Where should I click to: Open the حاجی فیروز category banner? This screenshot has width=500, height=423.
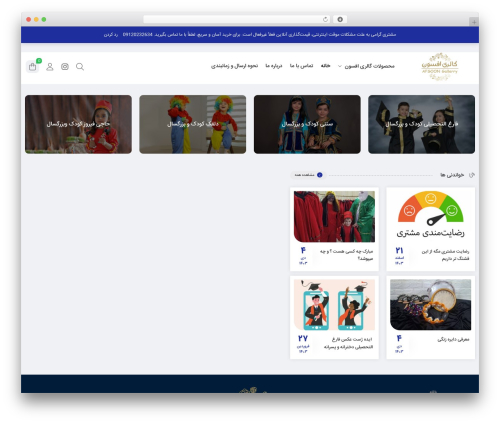pos(78,124)
